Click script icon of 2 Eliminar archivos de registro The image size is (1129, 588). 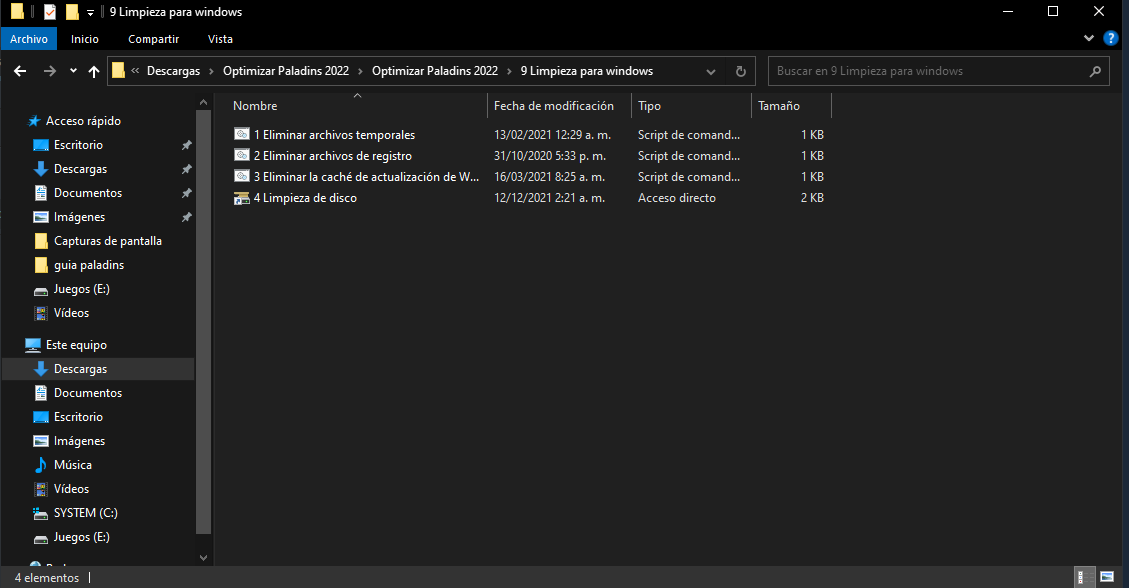click(x=242, y=155)
